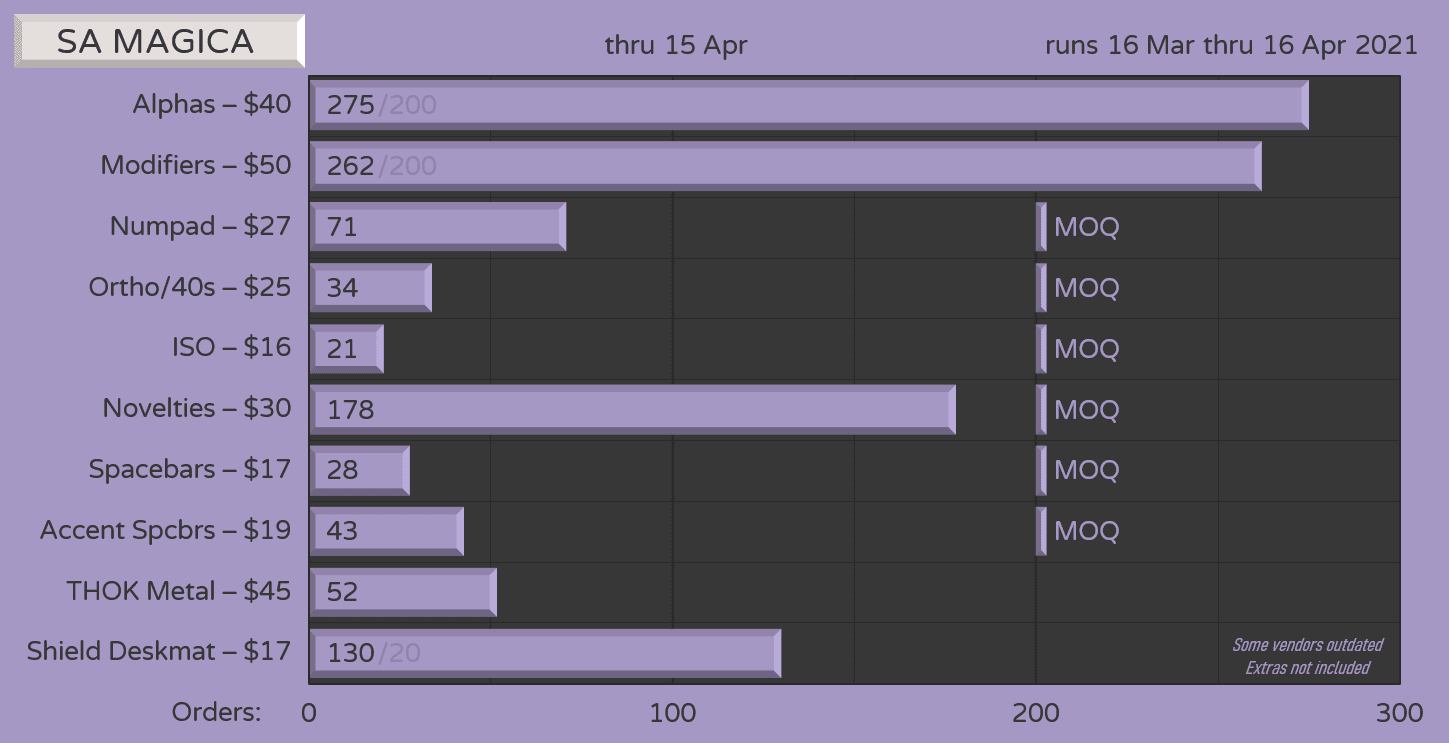Click the 'Accent Spcbrs – $19' label
1449x743 pixels.
[x=166, y=530]
